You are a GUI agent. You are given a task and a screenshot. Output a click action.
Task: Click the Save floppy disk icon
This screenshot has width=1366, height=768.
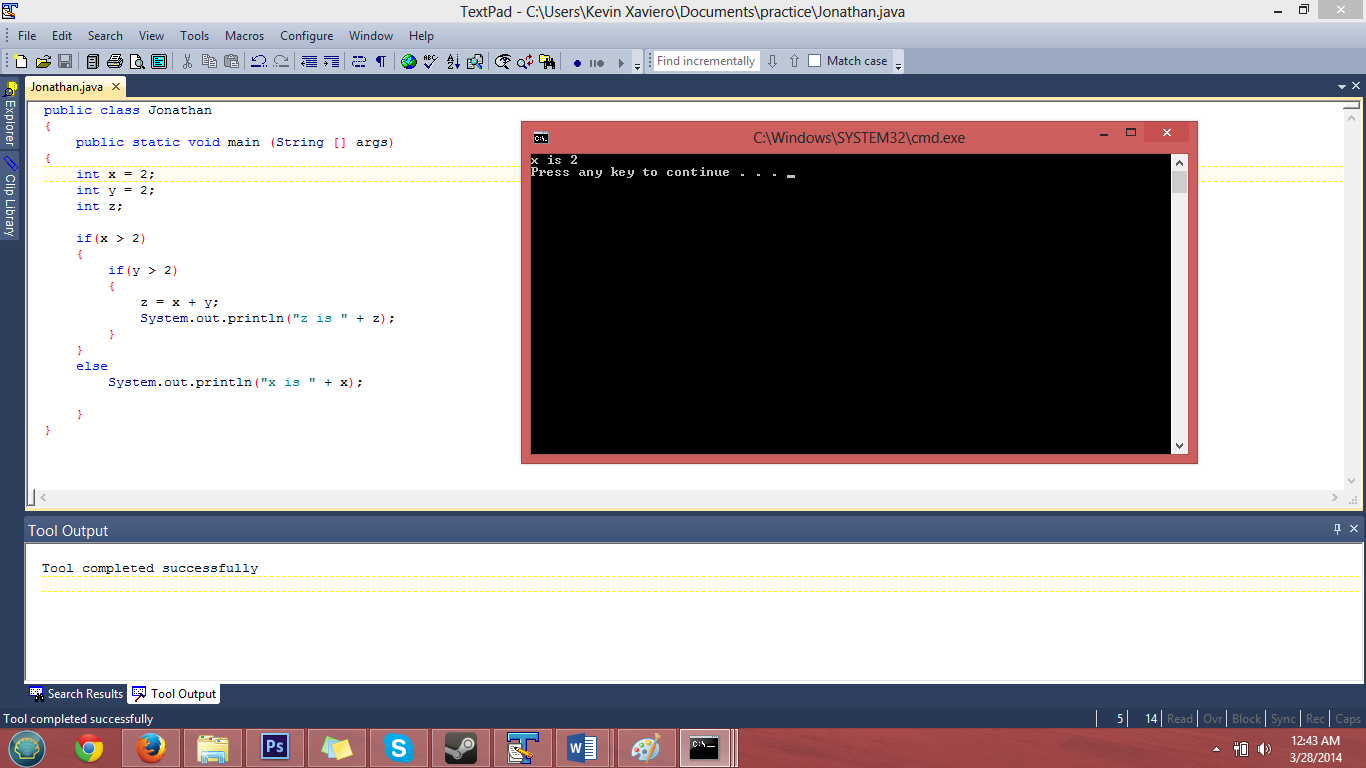click(65, 62)
